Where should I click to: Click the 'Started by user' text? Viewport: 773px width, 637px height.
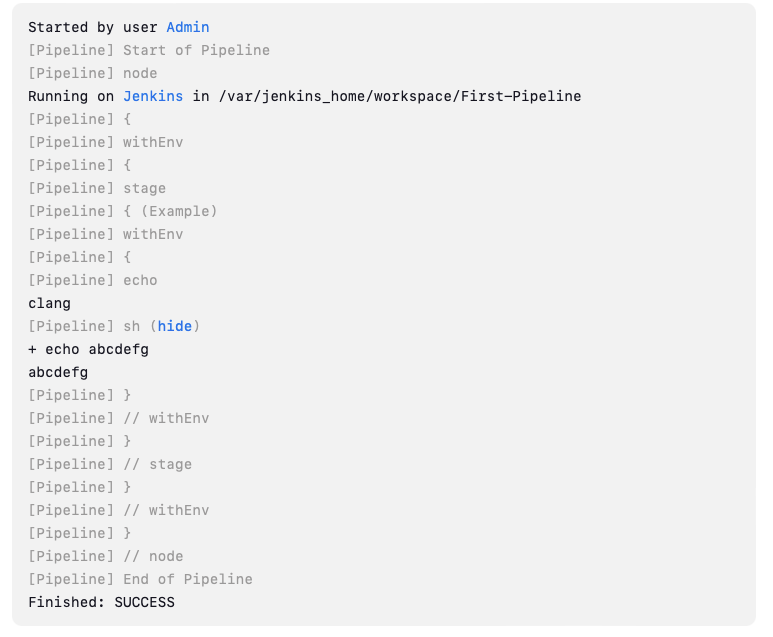pos(93,27)
